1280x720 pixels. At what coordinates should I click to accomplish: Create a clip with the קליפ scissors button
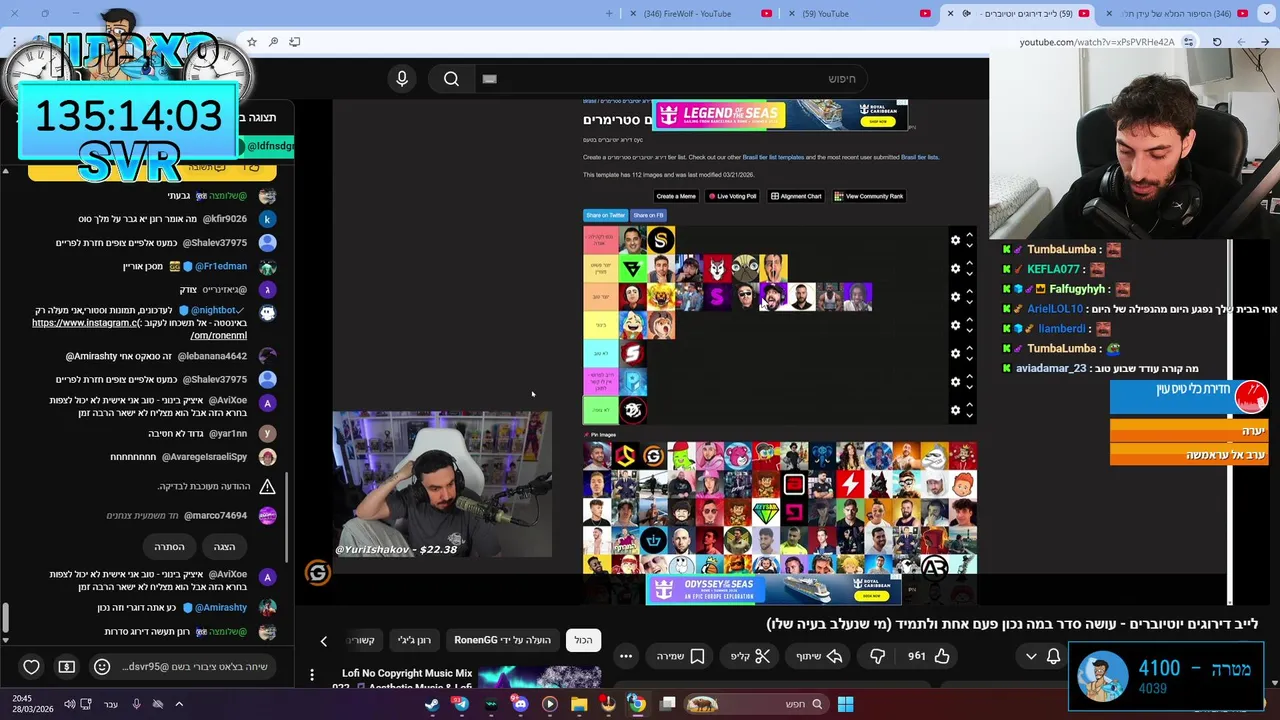point(750,656)
